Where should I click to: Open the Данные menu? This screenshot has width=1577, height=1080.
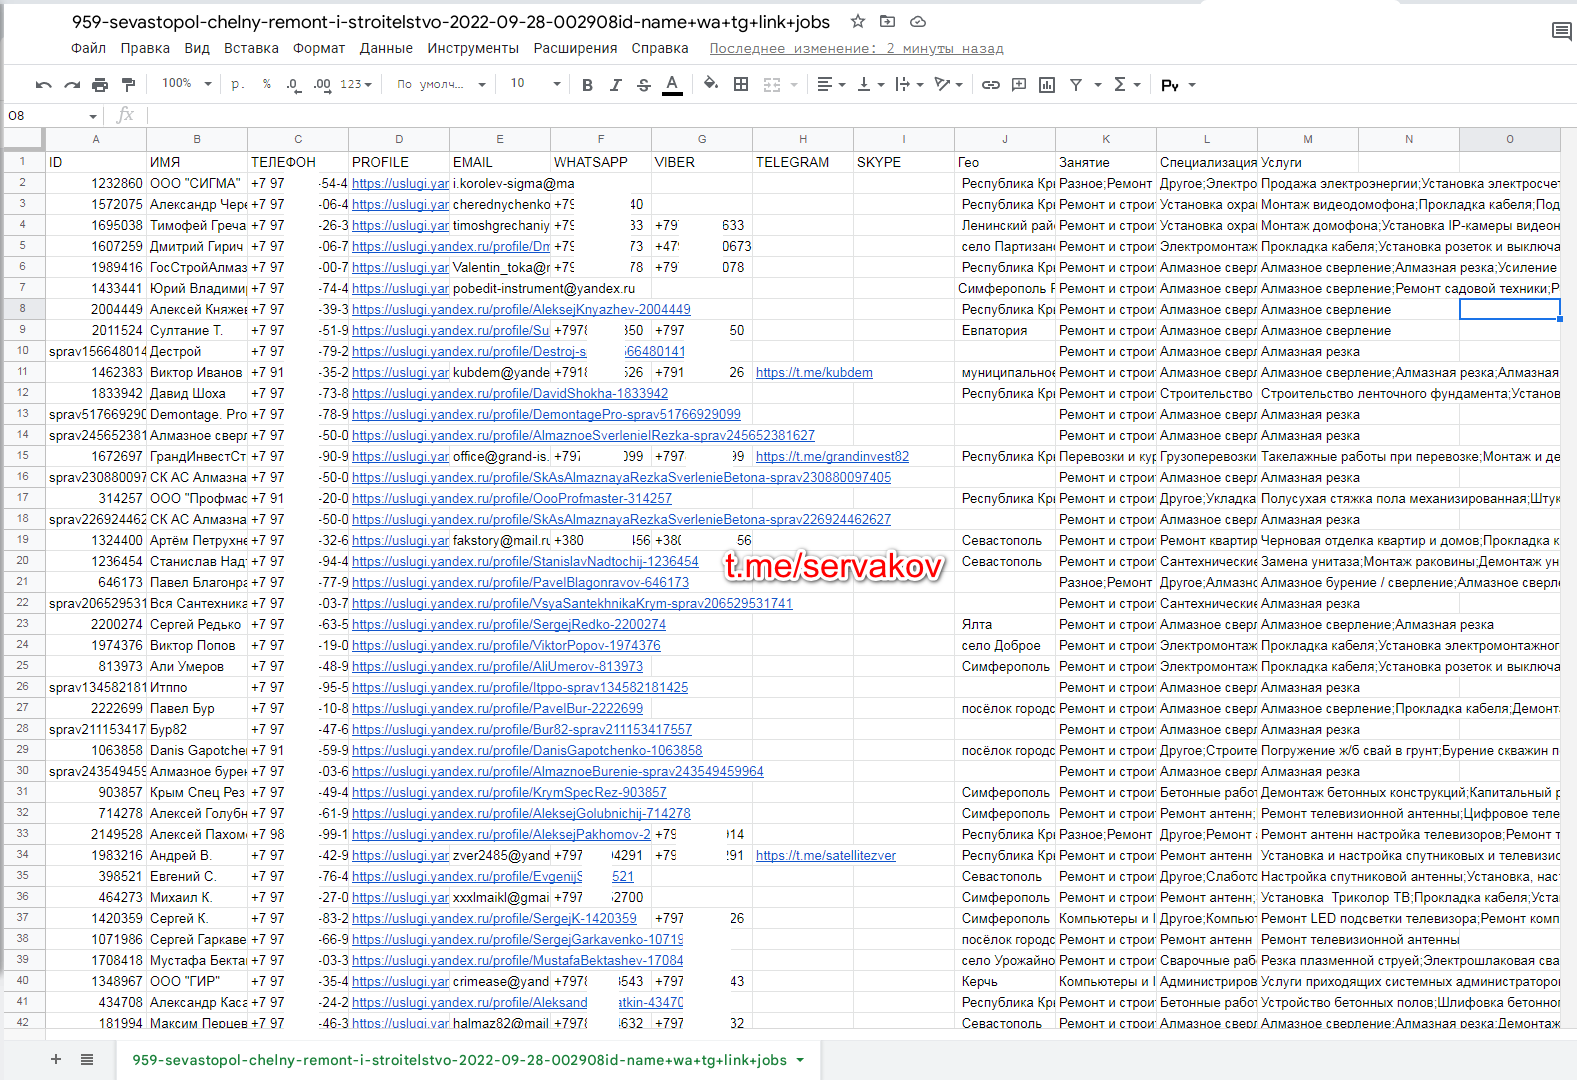386,48
